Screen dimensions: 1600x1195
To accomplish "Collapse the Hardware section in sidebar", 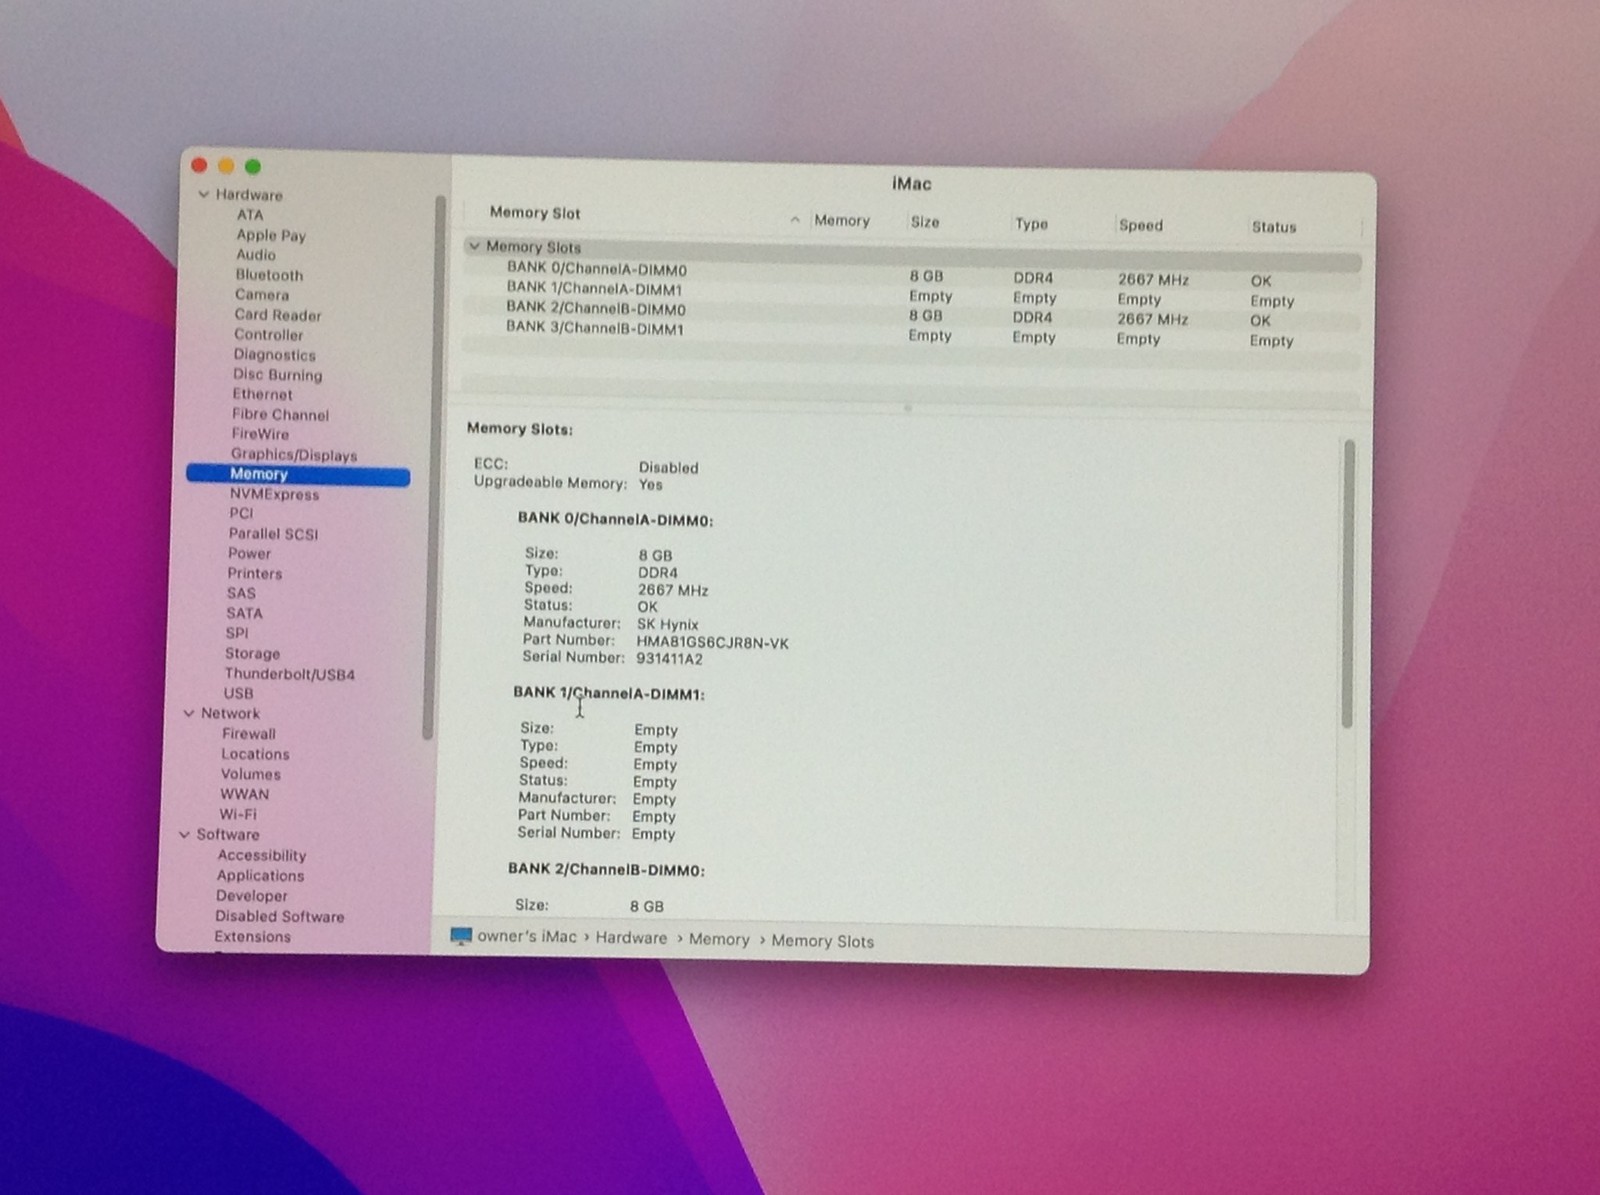I will pos(203,194).
